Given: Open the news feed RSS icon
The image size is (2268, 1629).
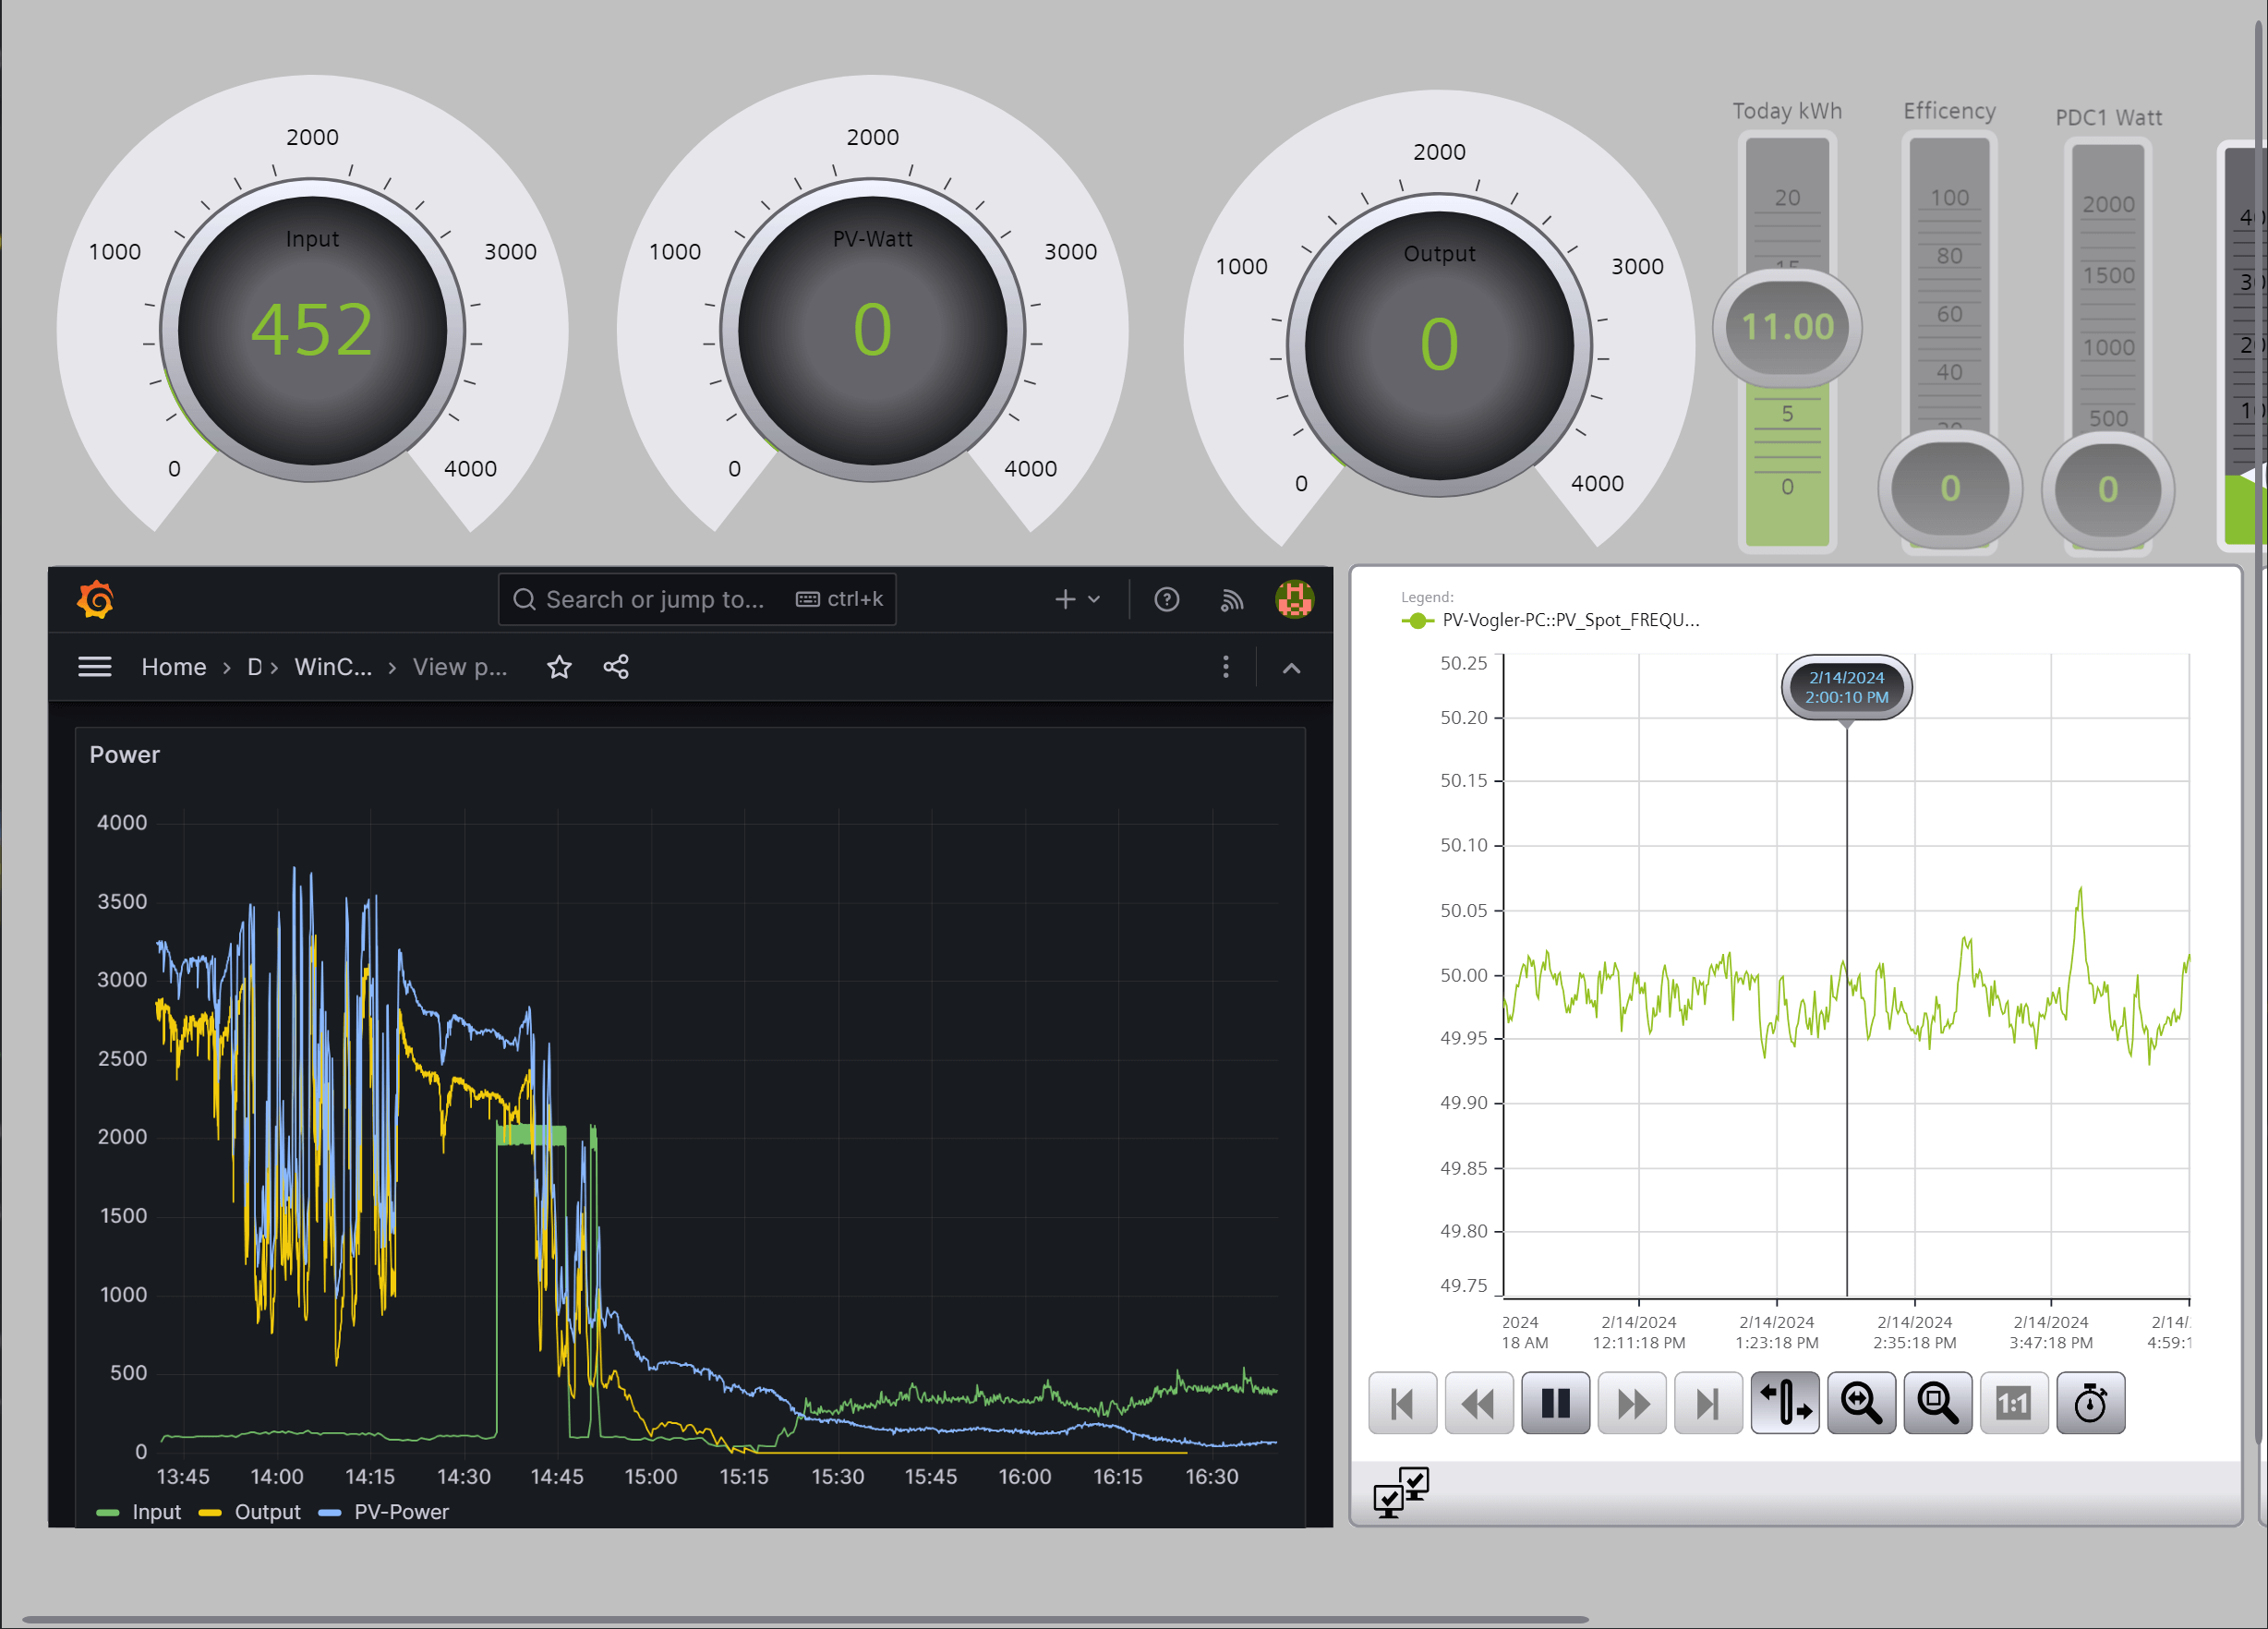Looking at the screenshot, I should (x=1231, y=599).
